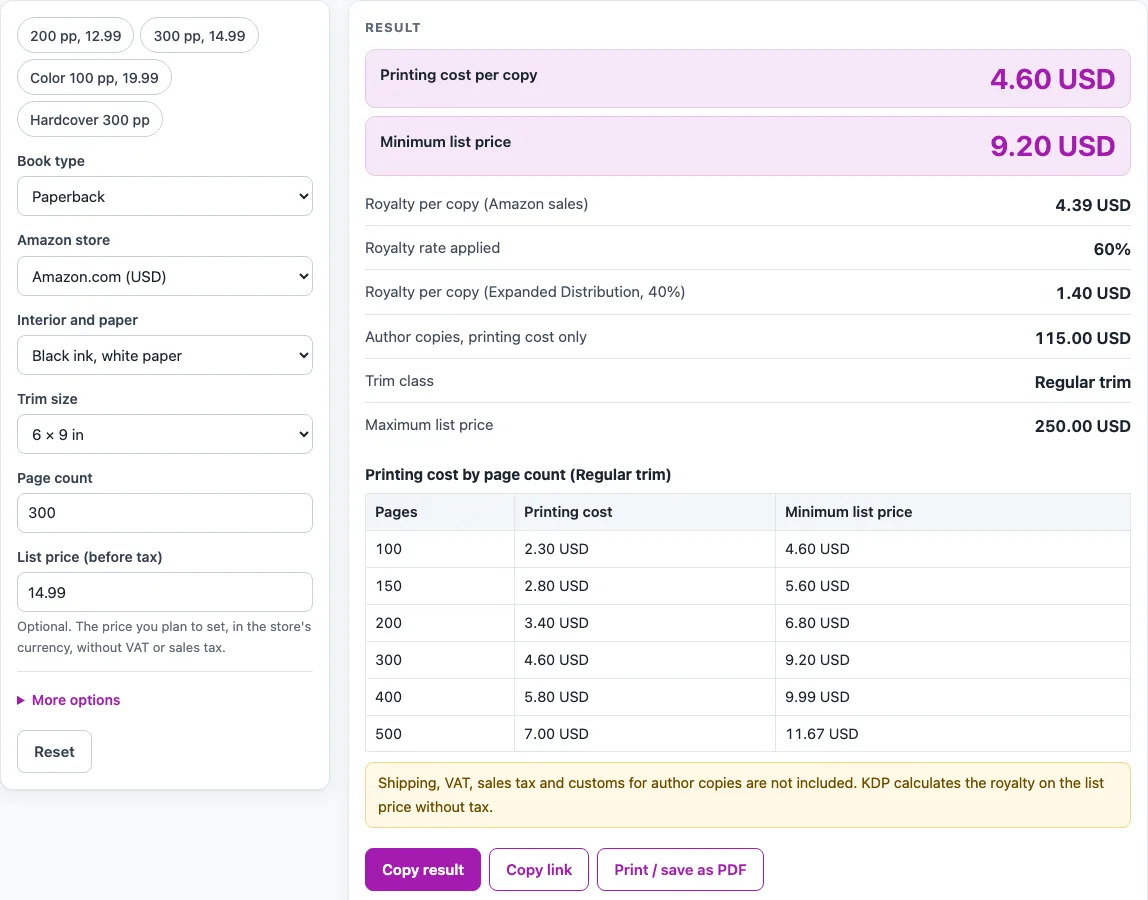Click the Copy result button
1148x900 pixels.
click(x=423, y=869)
